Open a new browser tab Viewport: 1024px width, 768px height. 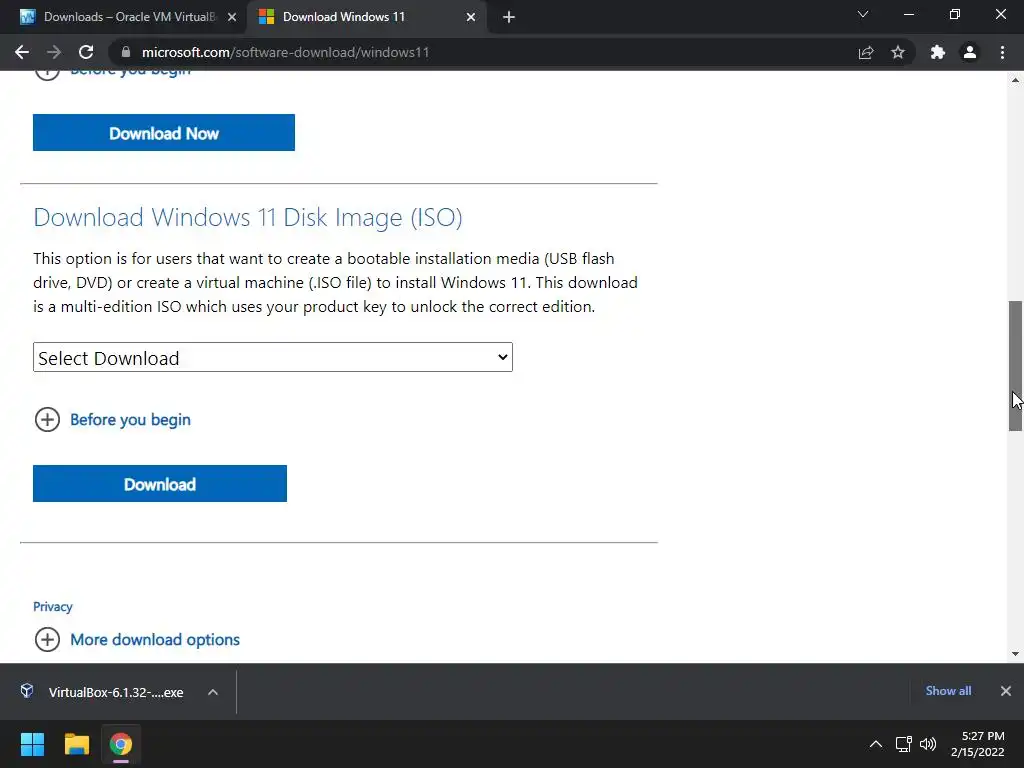pos(509,17)
